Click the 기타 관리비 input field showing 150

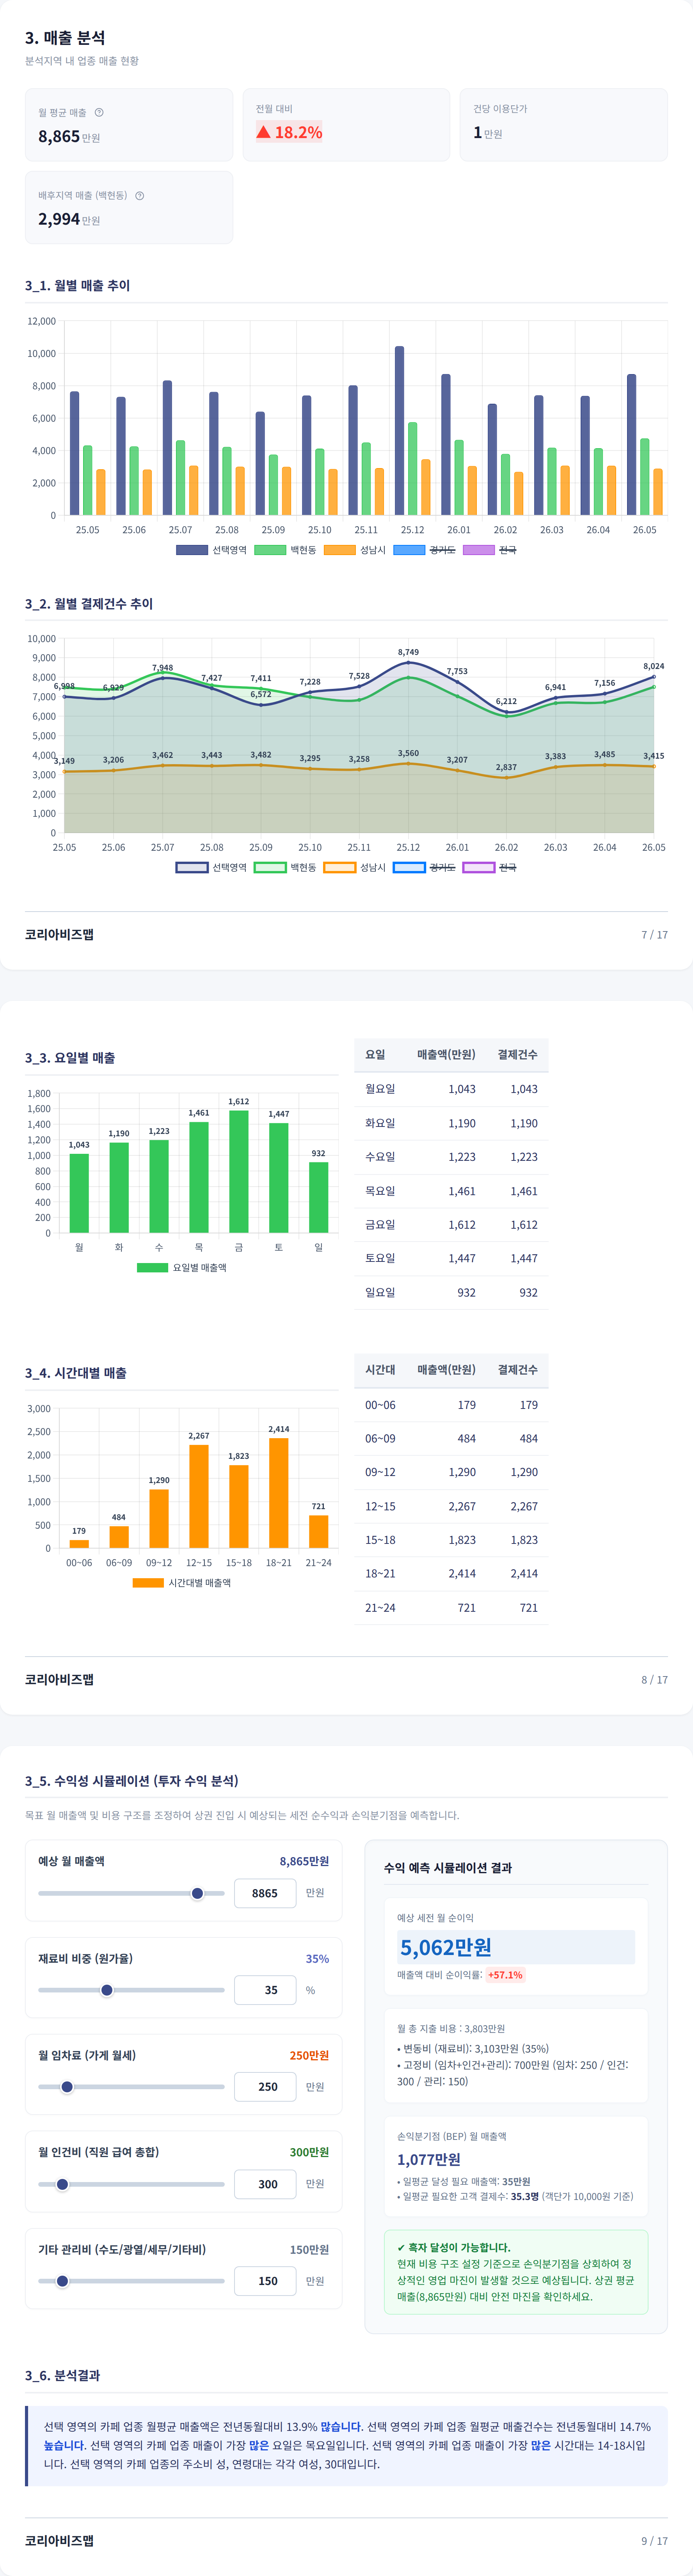coord(265,2281)
